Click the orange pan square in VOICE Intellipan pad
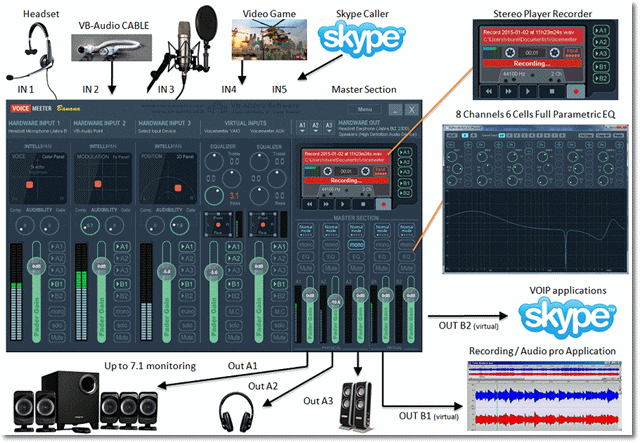 29,185
